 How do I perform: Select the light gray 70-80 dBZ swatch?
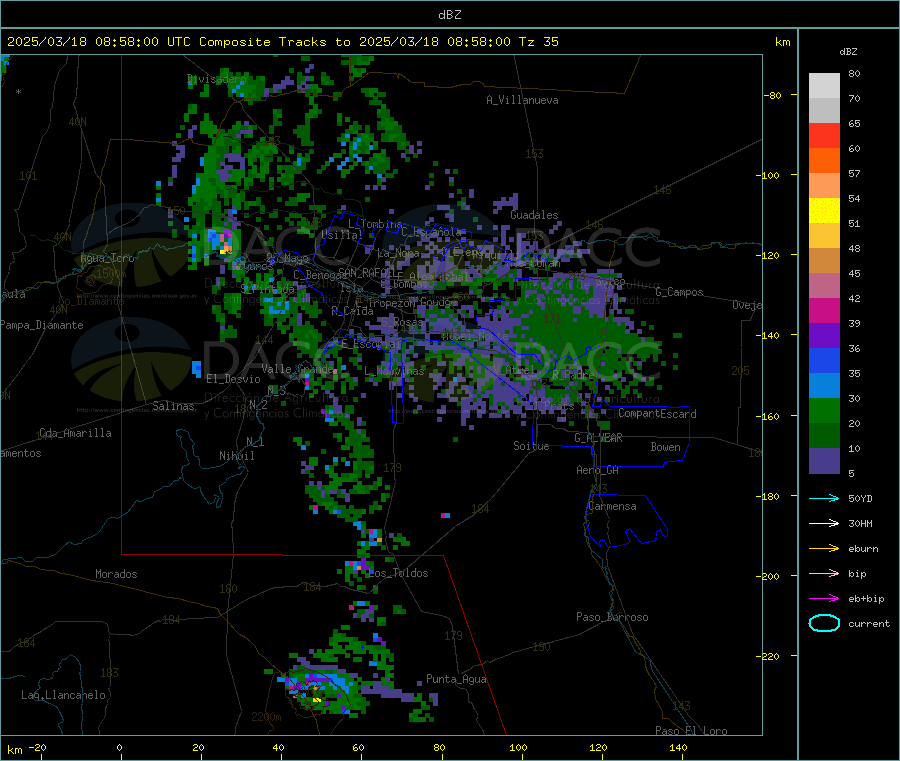pos(824,86)
